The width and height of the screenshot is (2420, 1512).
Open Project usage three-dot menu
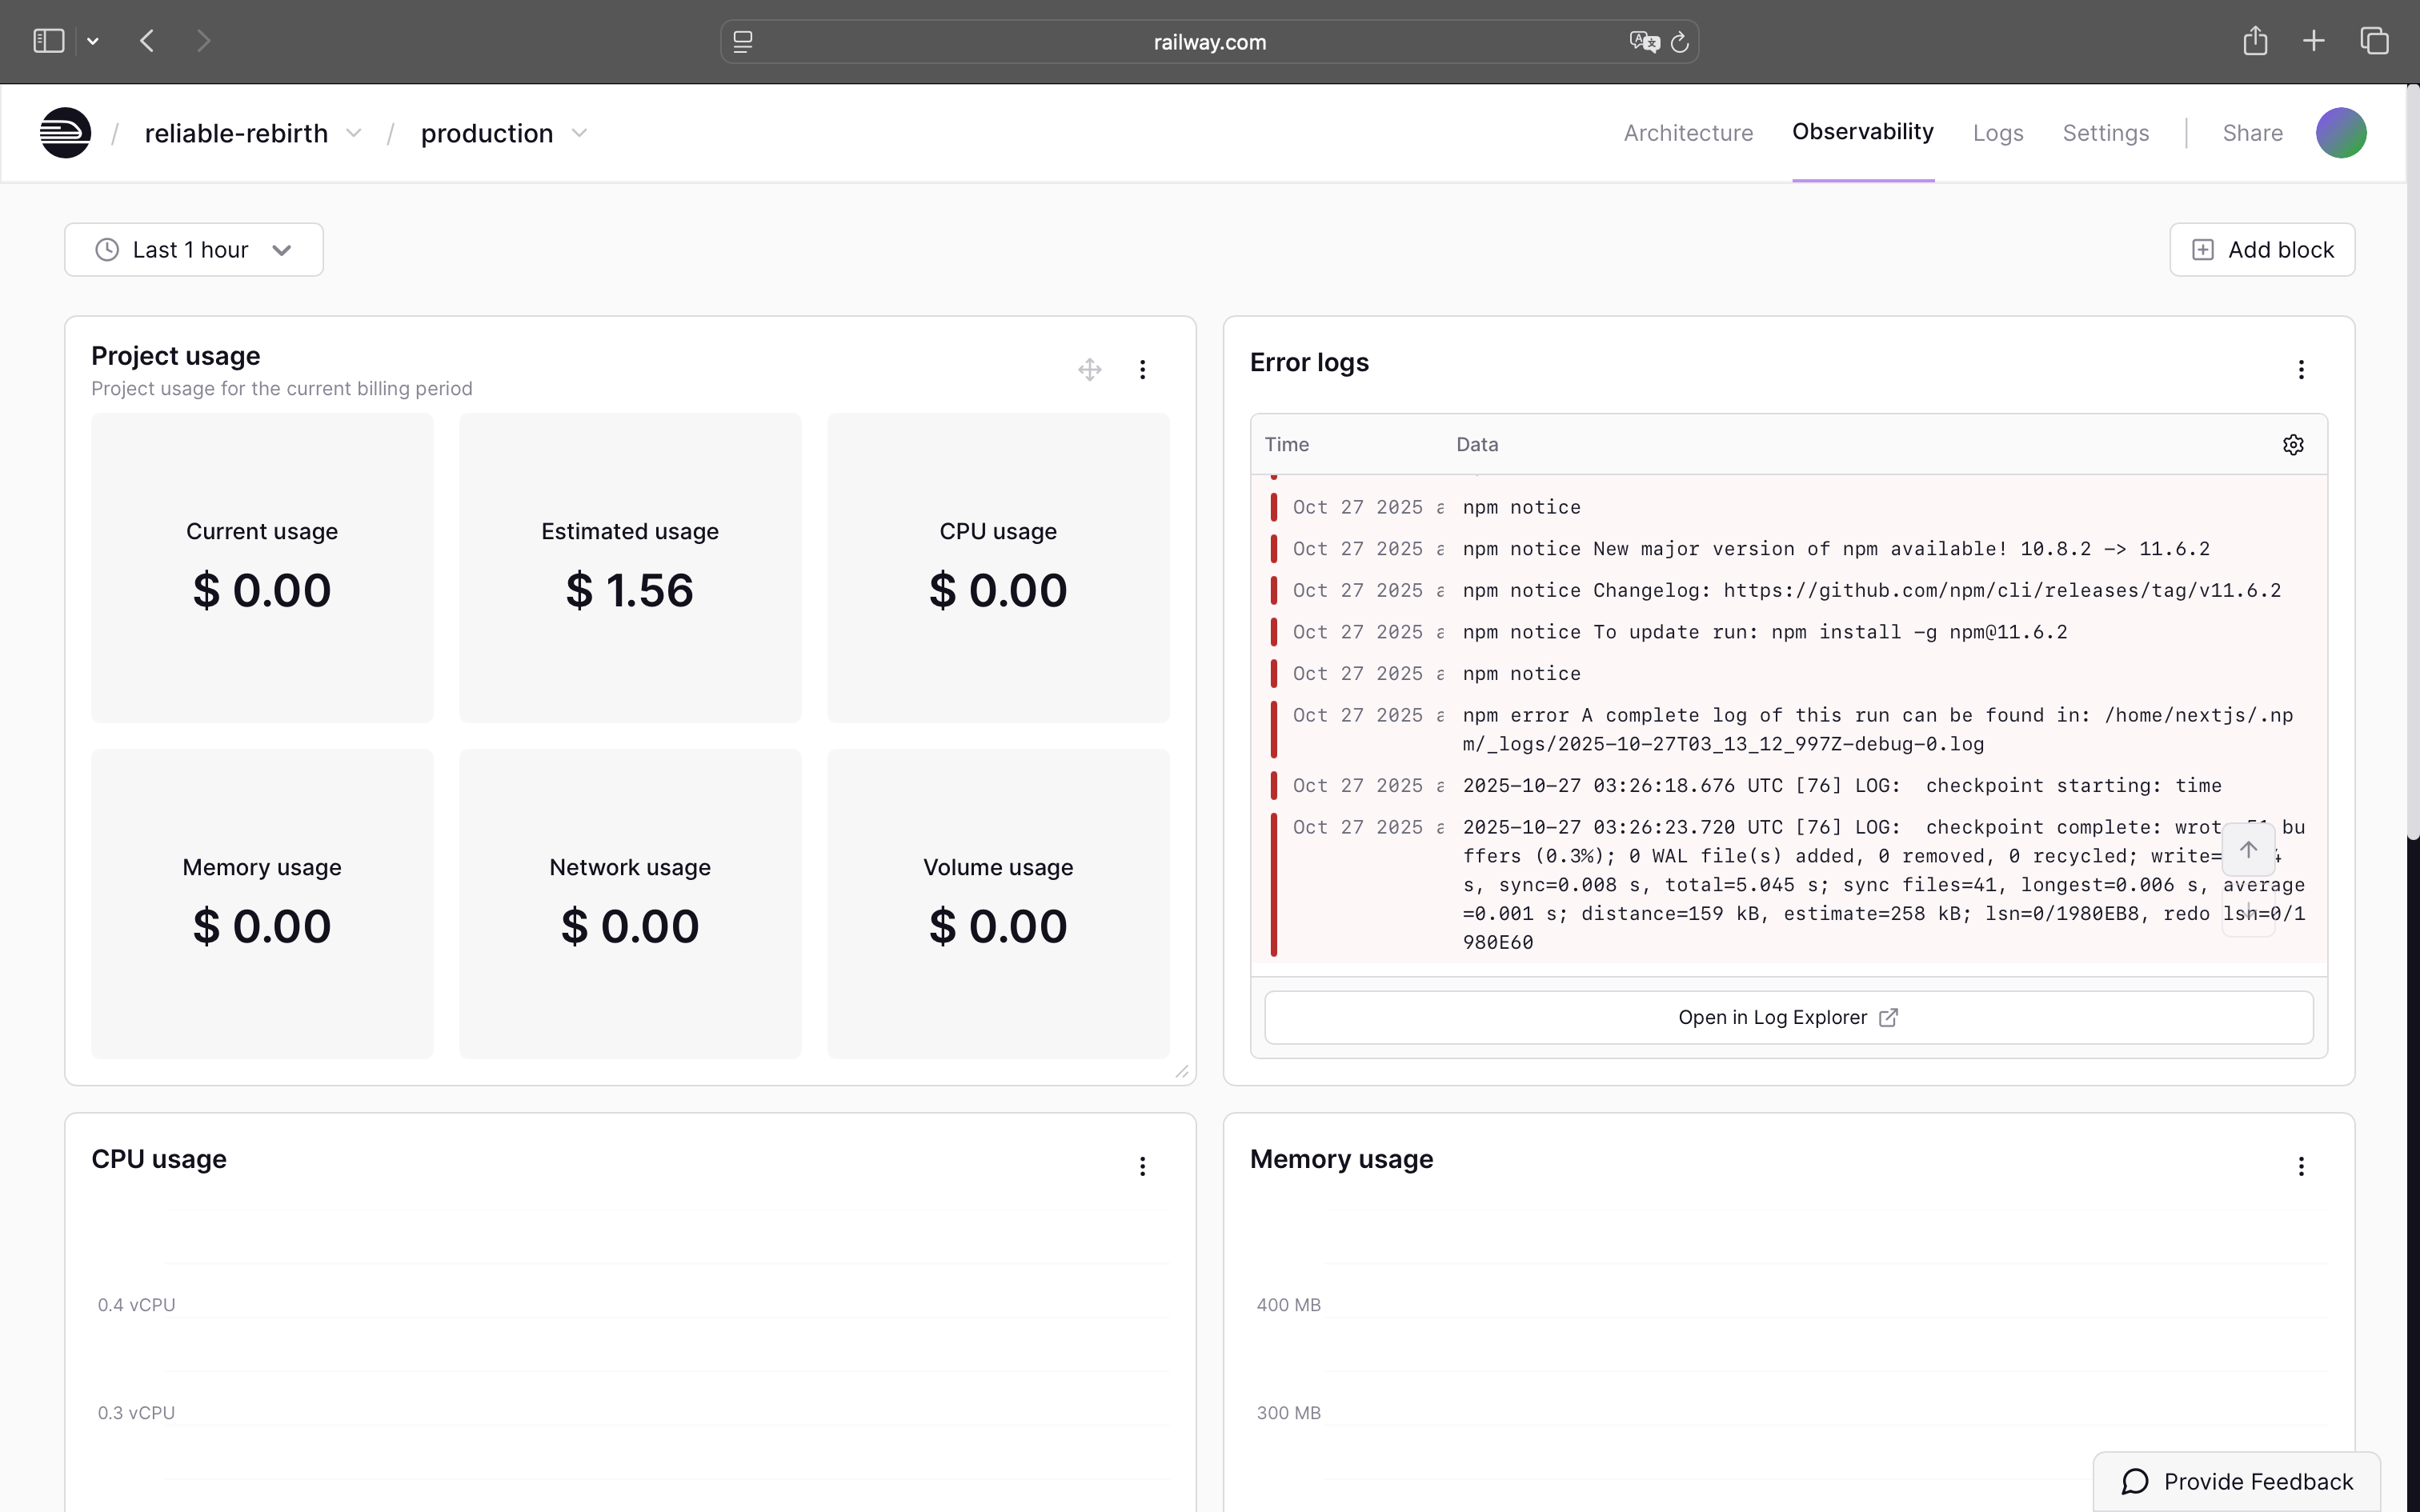pos(1142,370)
